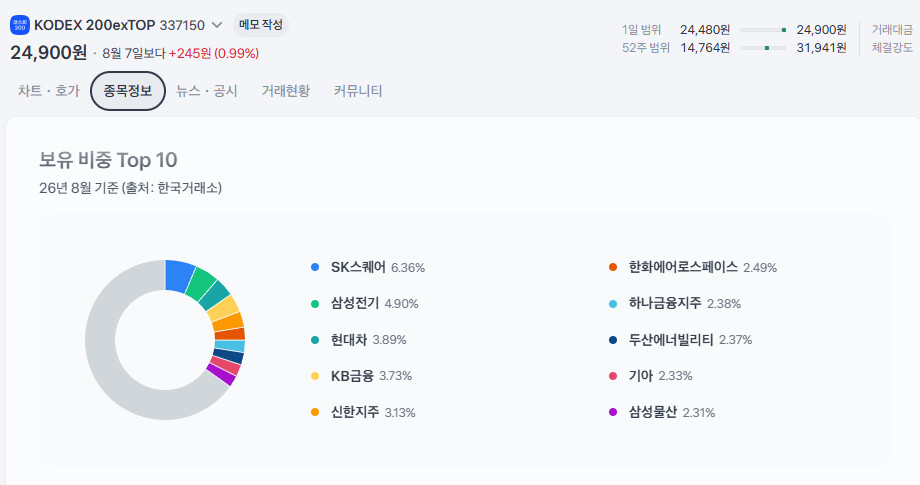
Task: Click the green 삼성전기 legend dot
Action: [x=315, y=304]
